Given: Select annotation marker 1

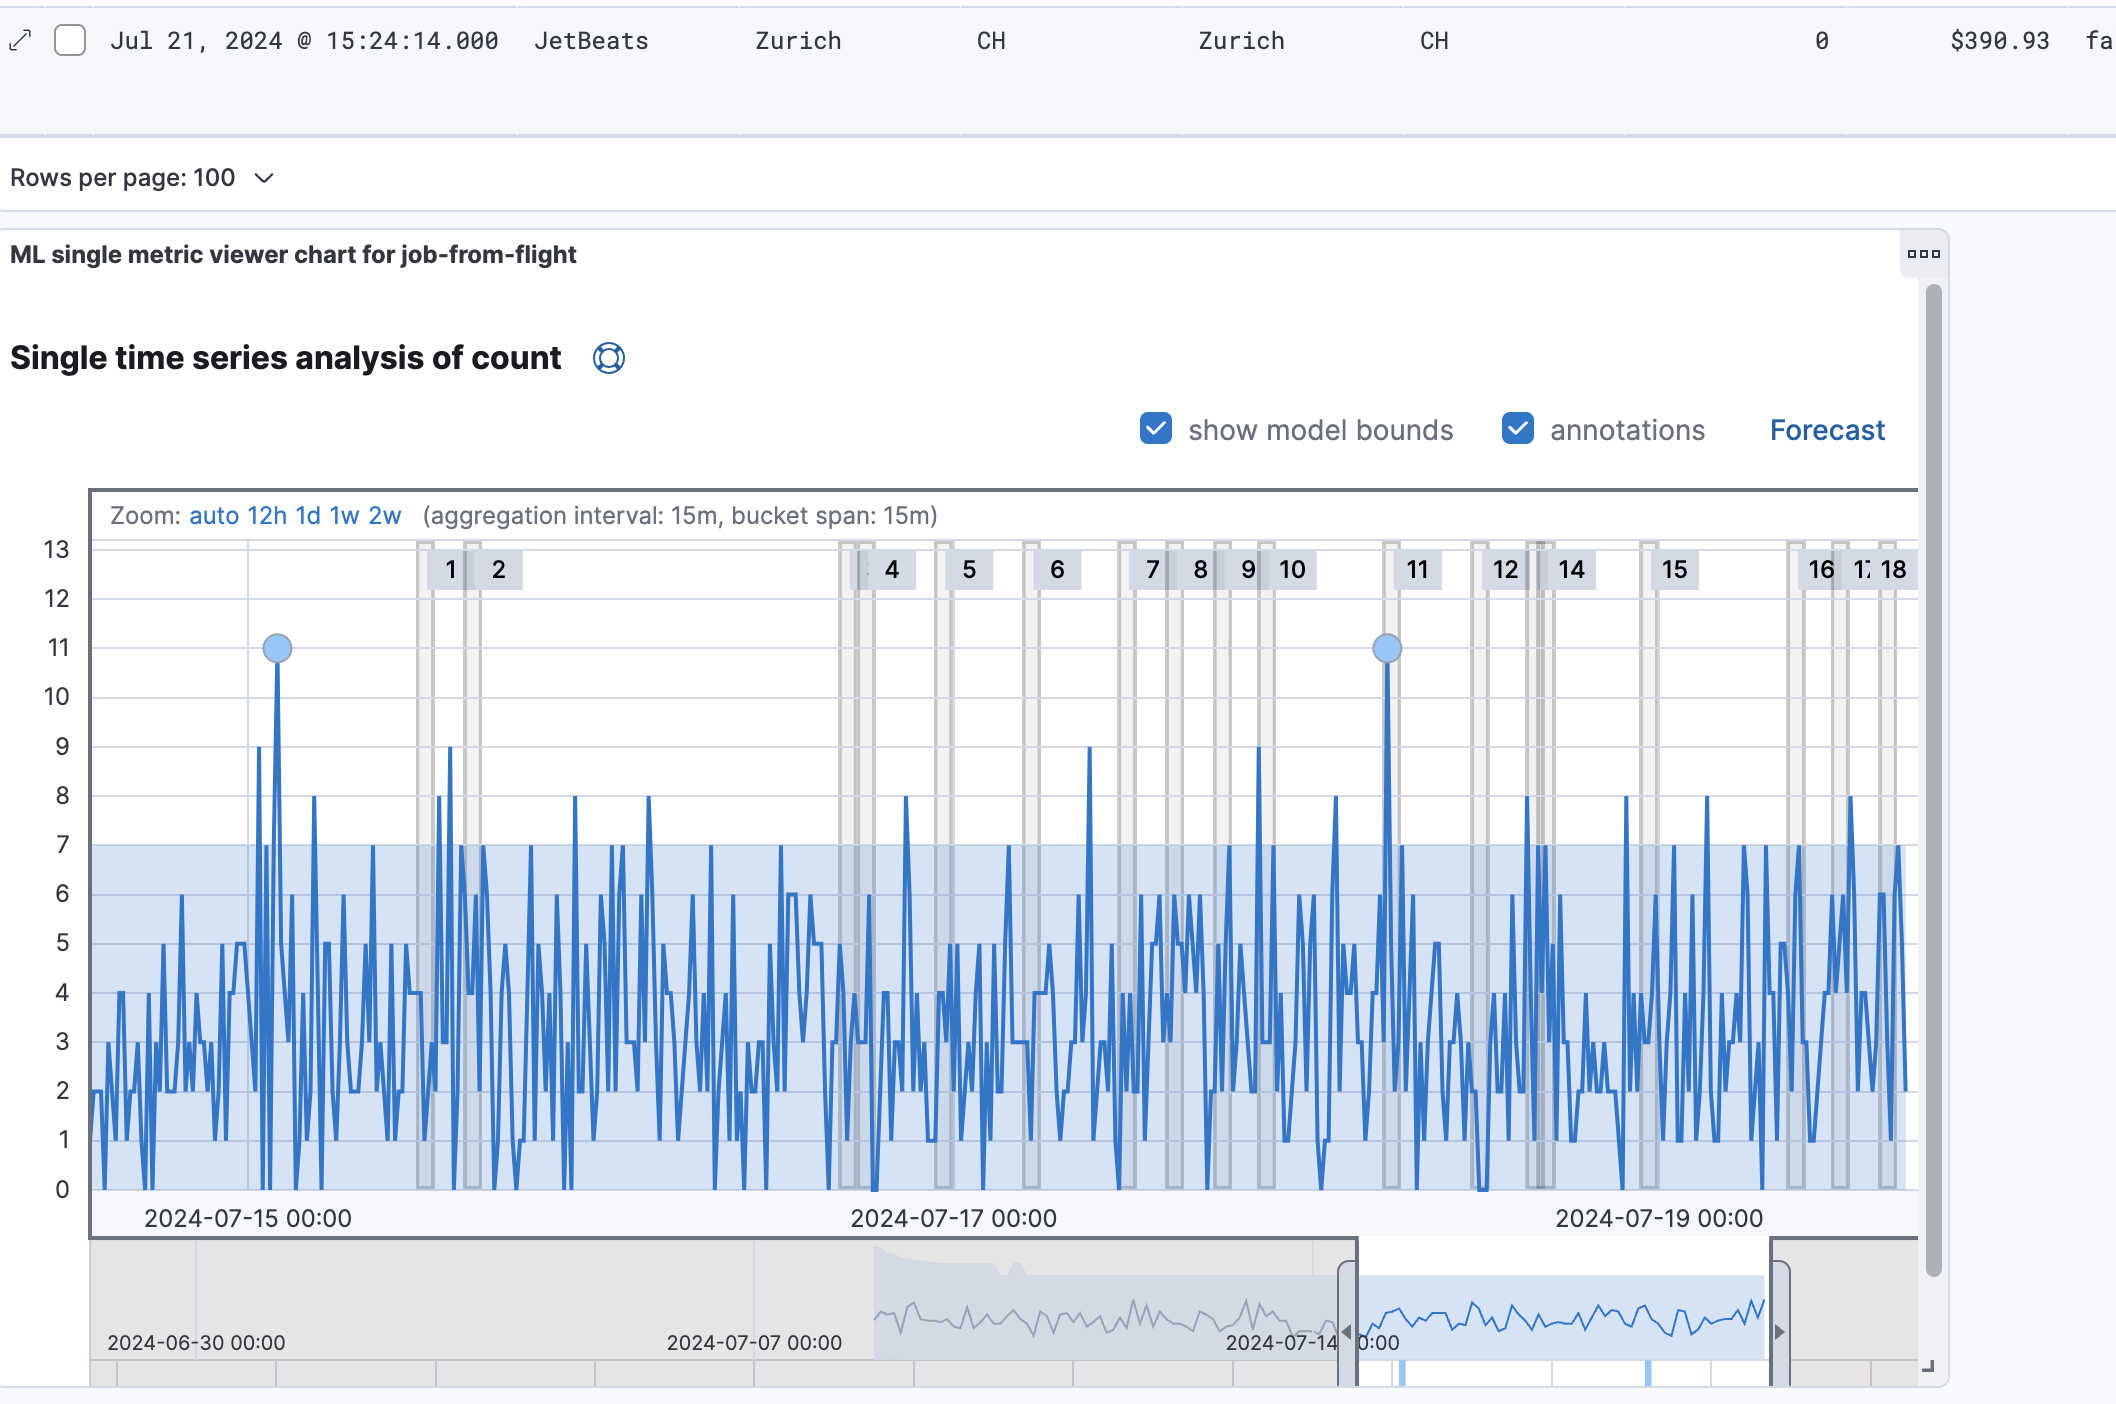Looking at the screenshot, I should (x=451, y=570).
